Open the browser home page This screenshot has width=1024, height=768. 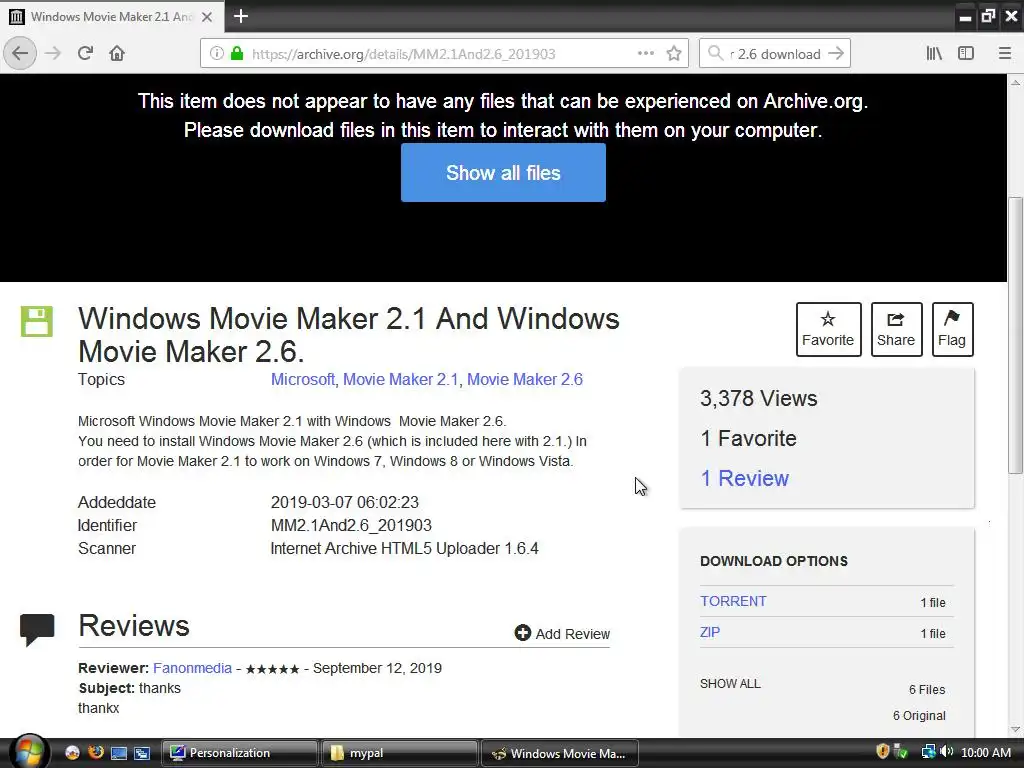tap(117, 54)
